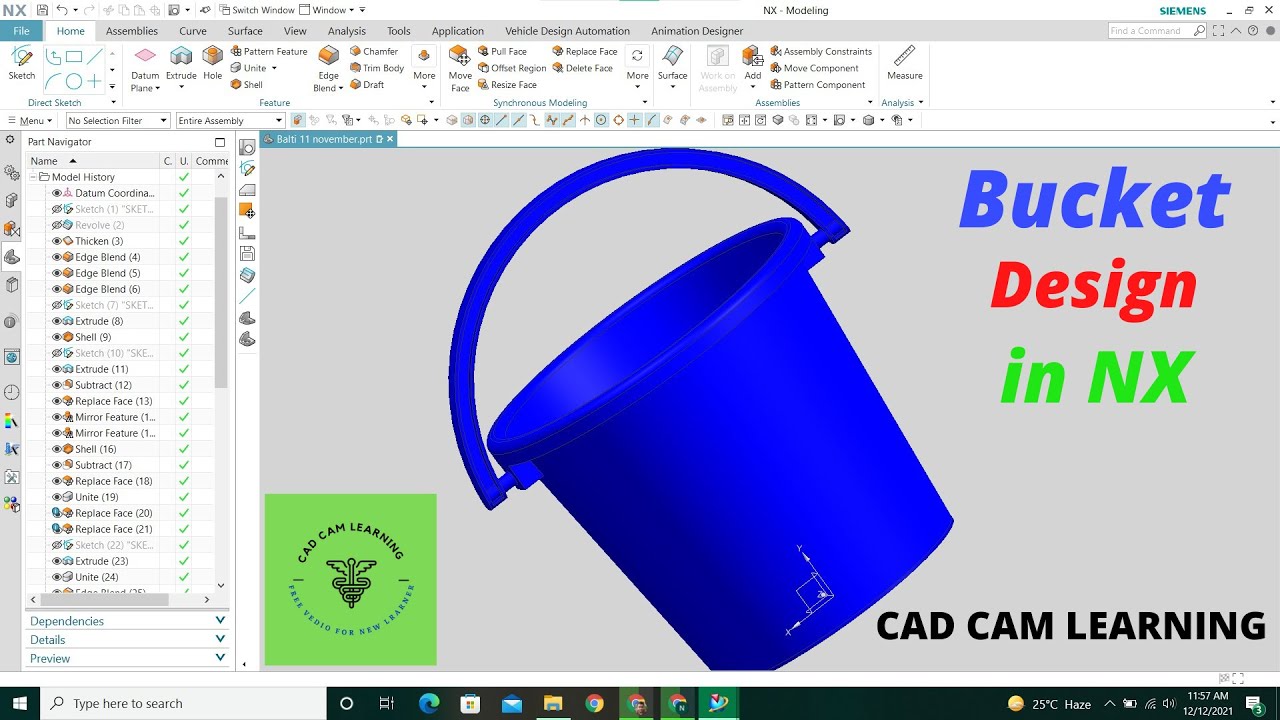
Task: Click the Shell tool in the ribbon
Action: (x=247, y=85)
